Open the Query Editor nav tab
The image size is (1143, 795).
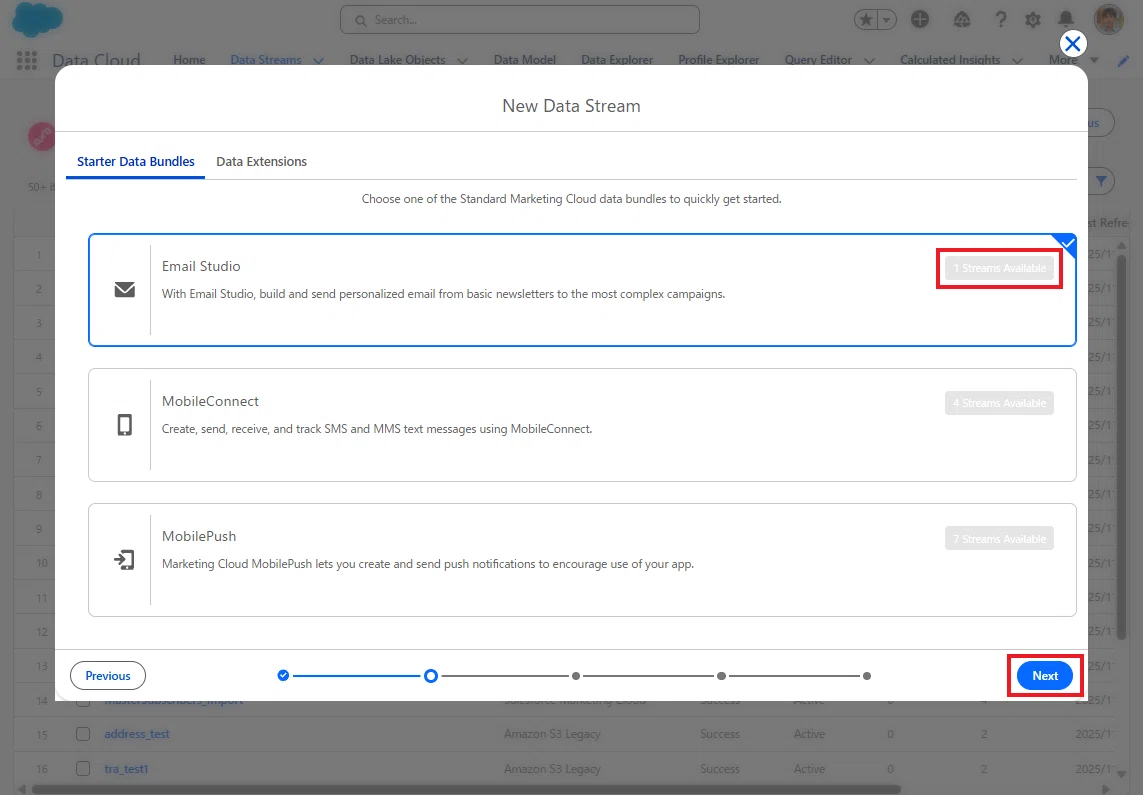pos(818,60)
